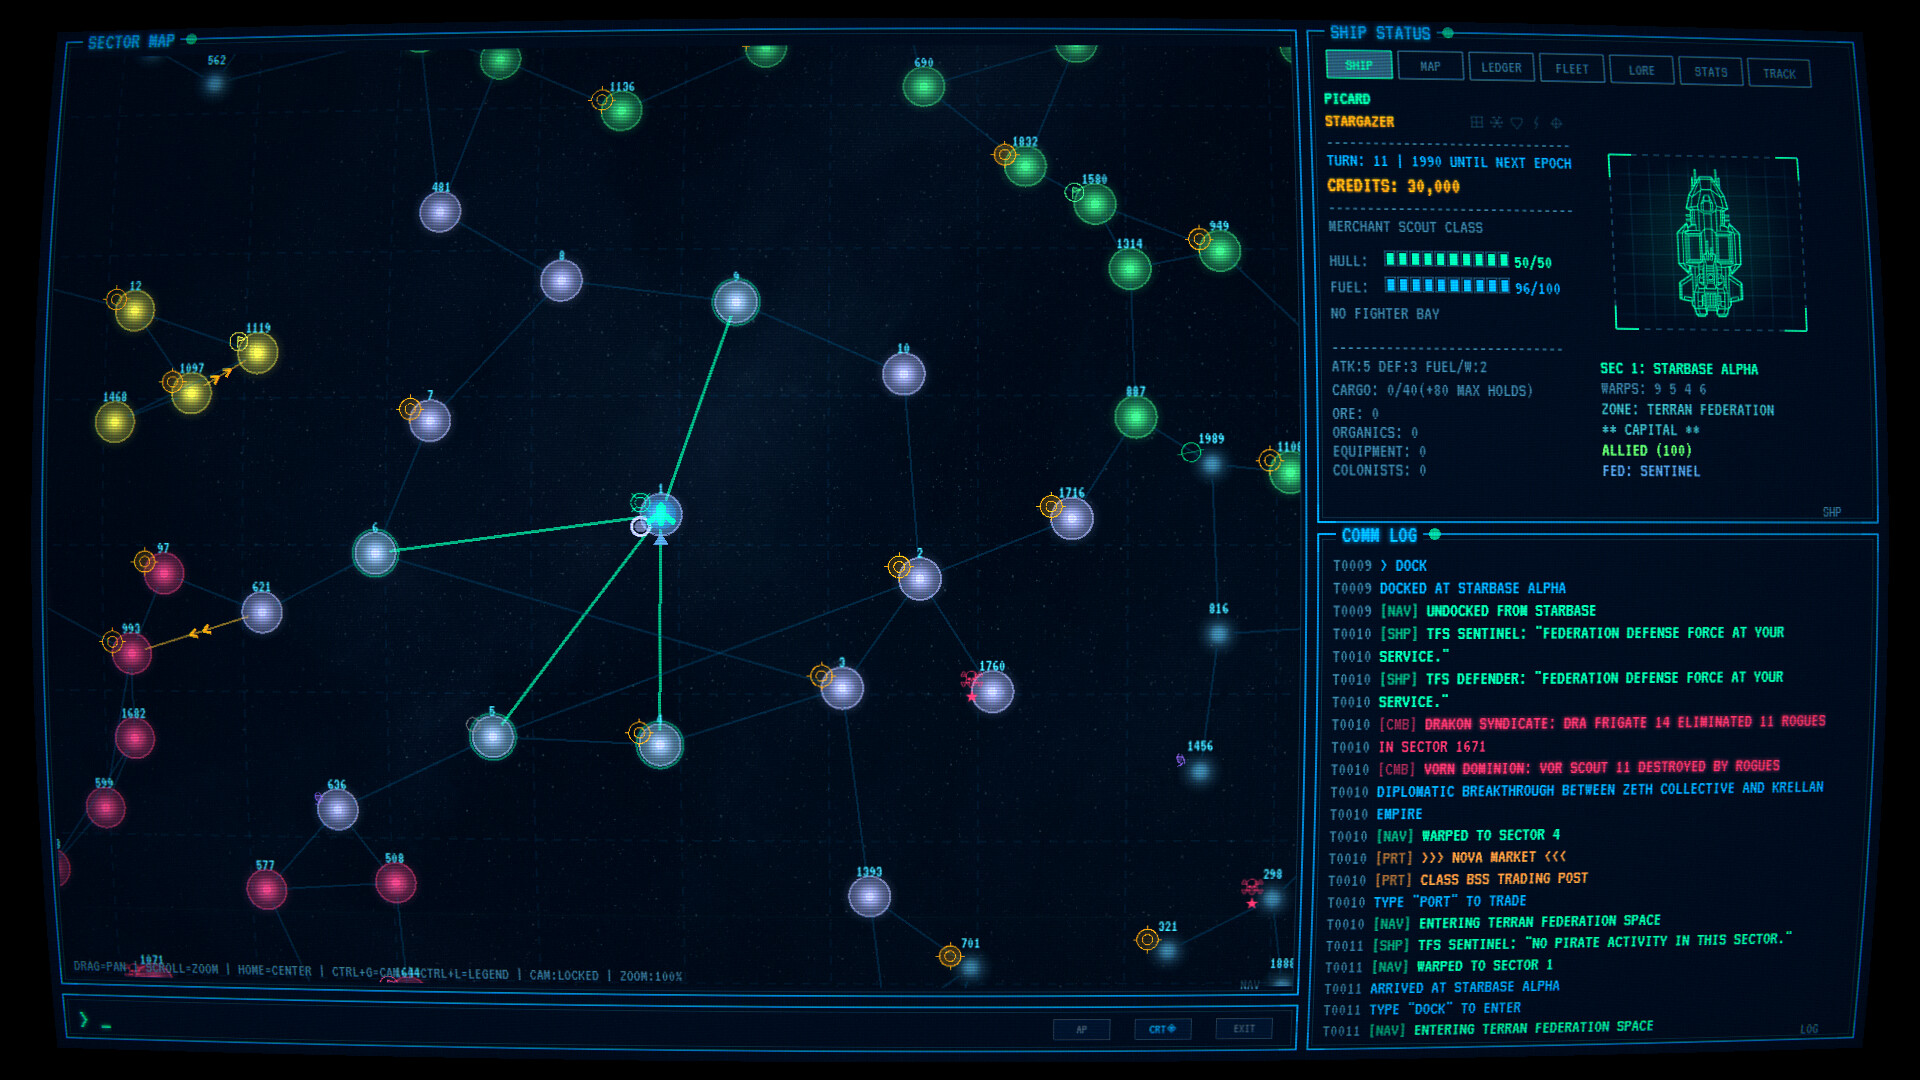This screenshot has width=1920, height=1080.
Task: Focus the command prompt input
Action: [560, 1021]
